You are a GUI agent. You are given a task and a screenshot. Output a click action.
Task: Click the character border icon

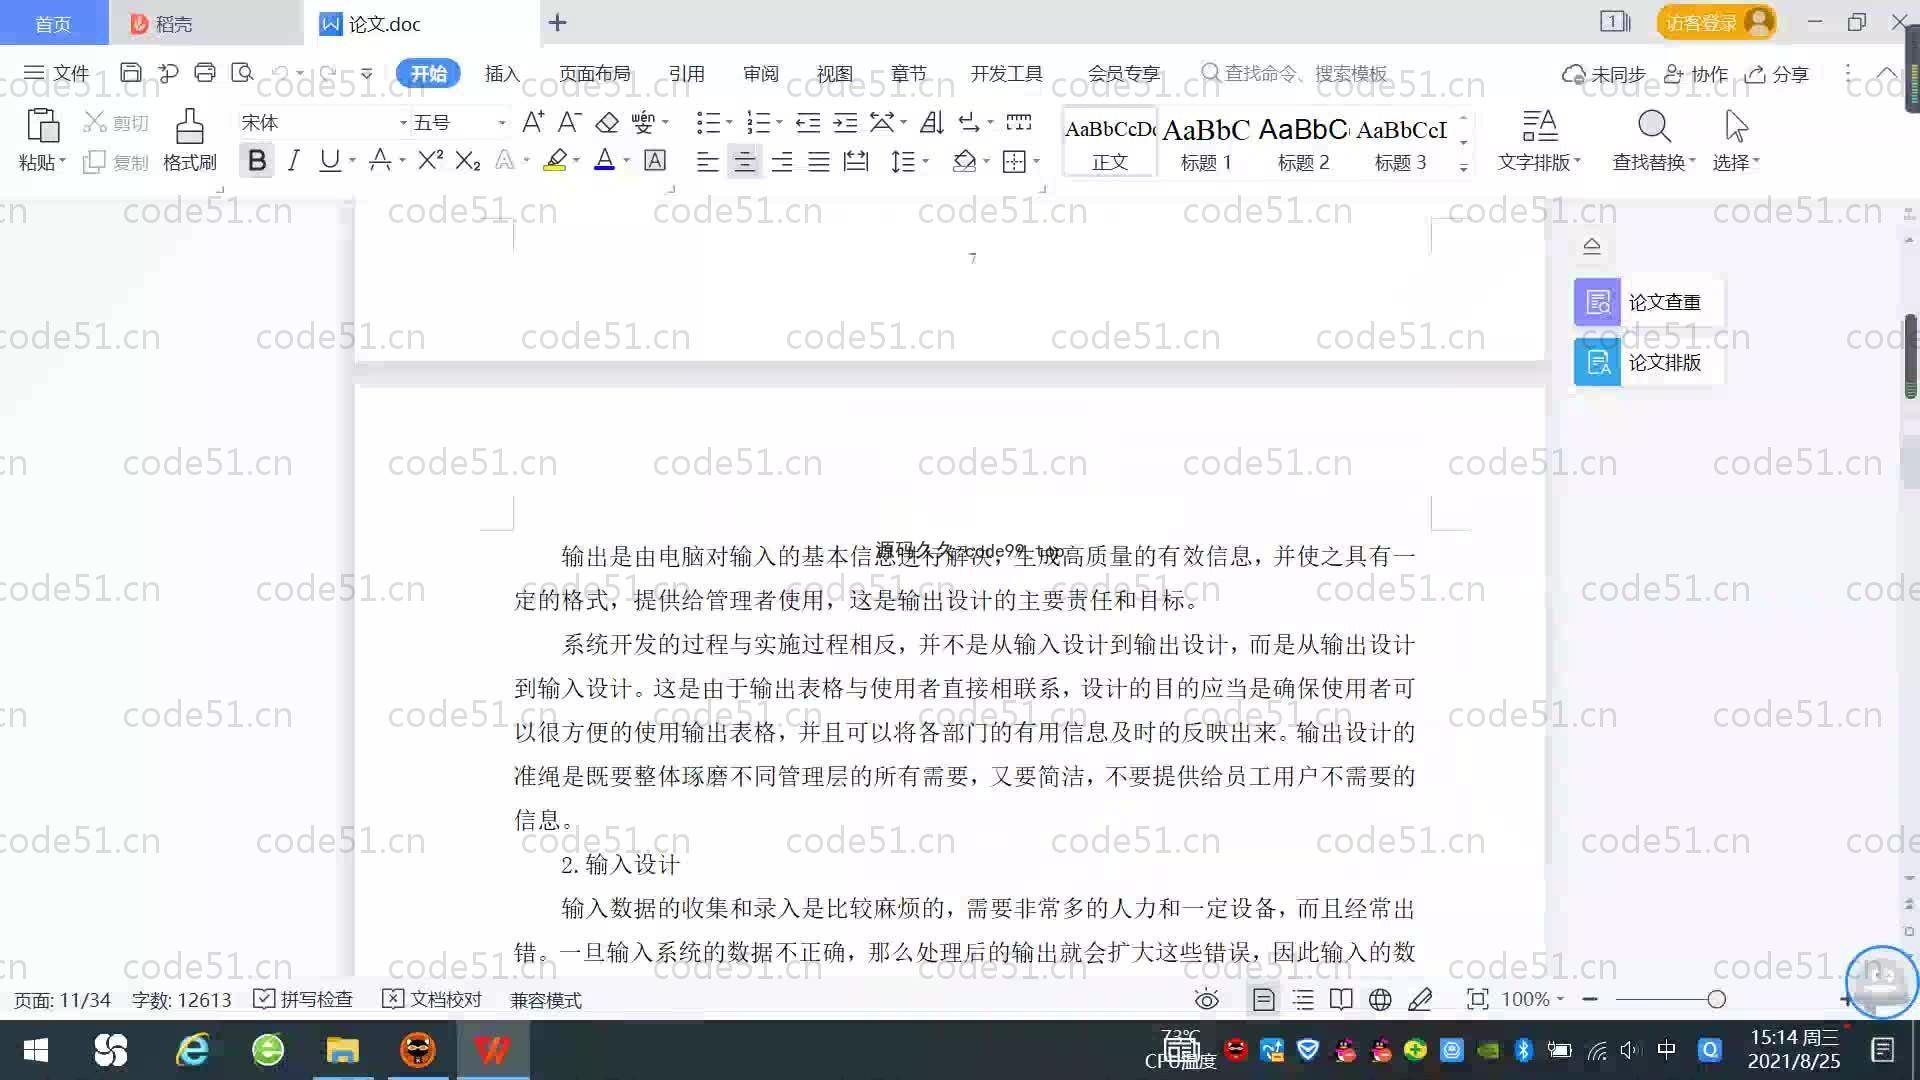coord(655,160)
